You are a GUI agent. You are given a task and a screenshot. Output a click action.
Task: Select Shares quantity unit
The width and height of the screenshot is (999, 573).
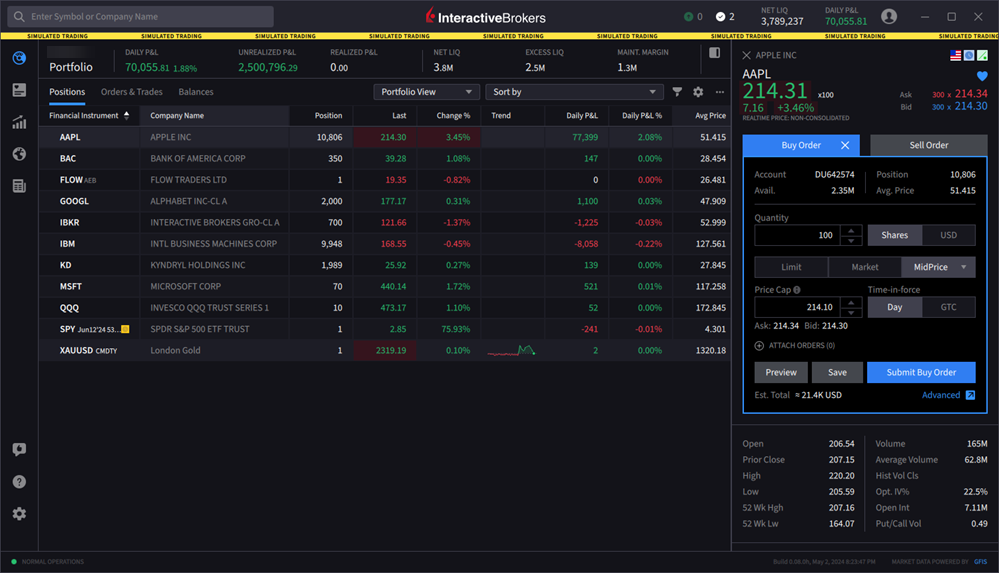pyautogui.click(x=895, y=235)
